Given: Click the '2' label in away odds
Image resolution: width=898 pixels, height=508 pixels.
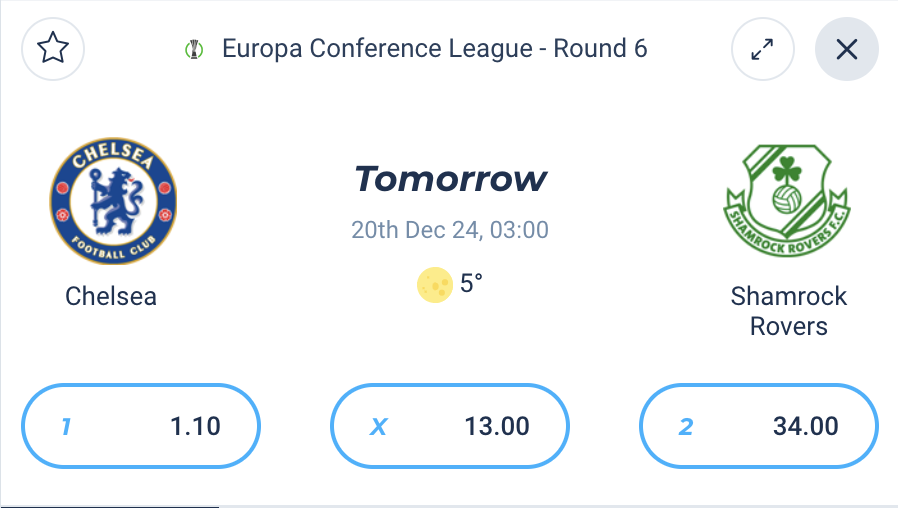Looking at the screenshot, I should click(x=686, y=427).
